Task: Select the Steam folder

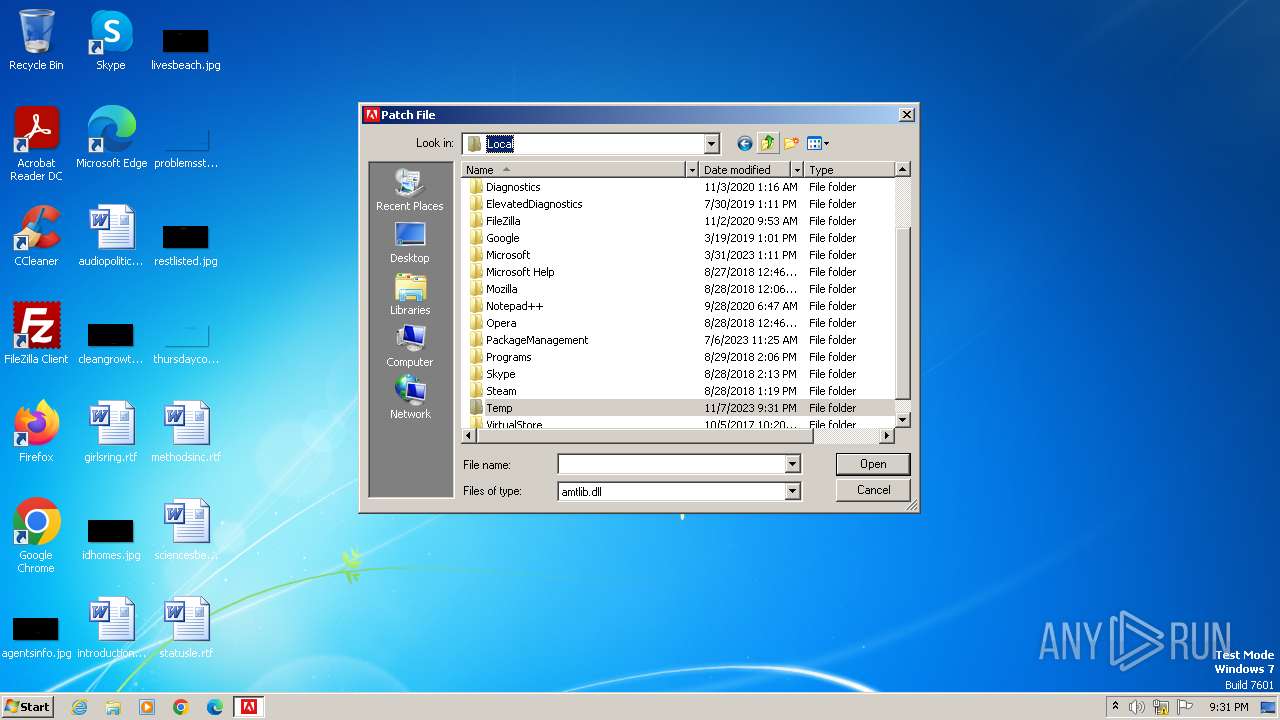Action: pyautogui.click(x=501, y=391)
